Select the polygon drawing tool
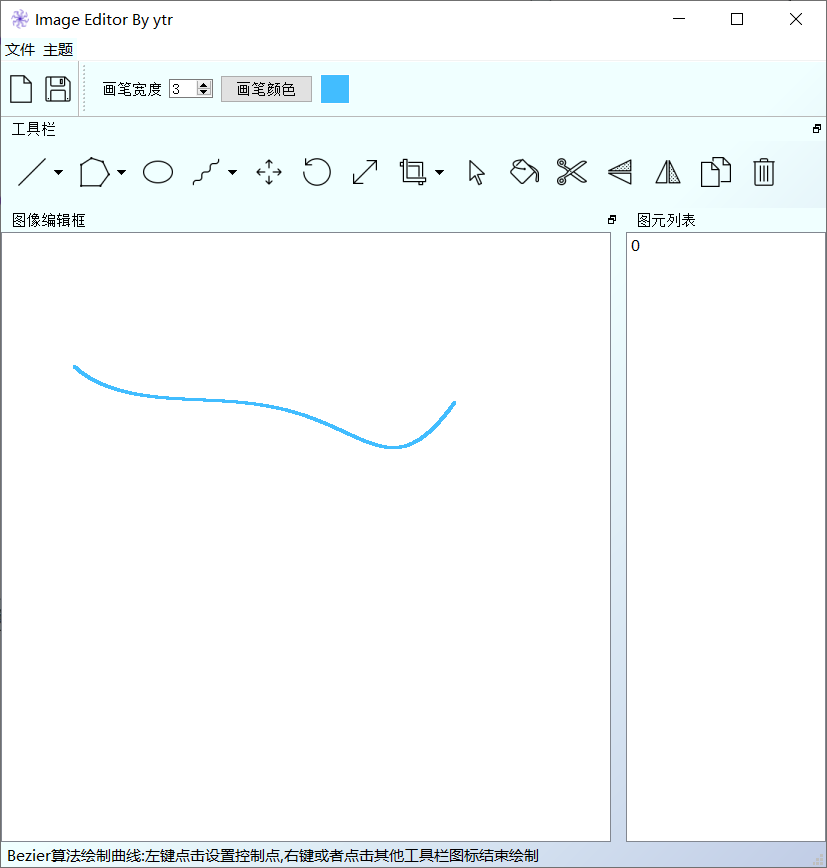Screen dimensions: 827x868 [x=95, y=172]
